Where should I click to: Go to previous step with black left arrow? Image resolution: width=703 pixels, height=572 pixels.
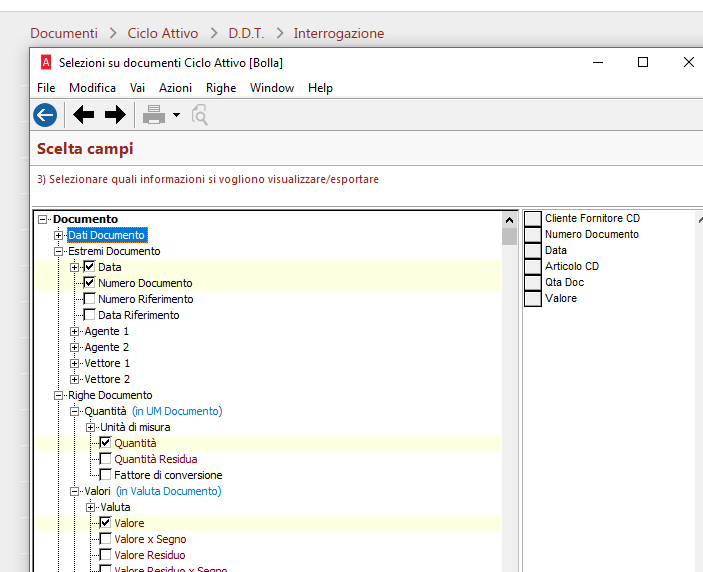[83, 115]
